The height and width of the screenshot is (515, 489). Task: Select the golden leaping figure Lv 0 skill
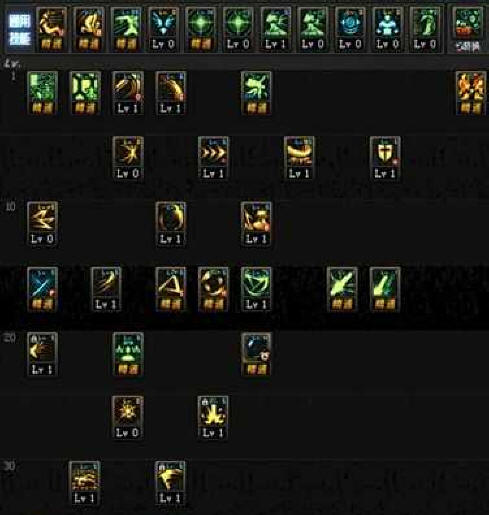tap(128, 159)
